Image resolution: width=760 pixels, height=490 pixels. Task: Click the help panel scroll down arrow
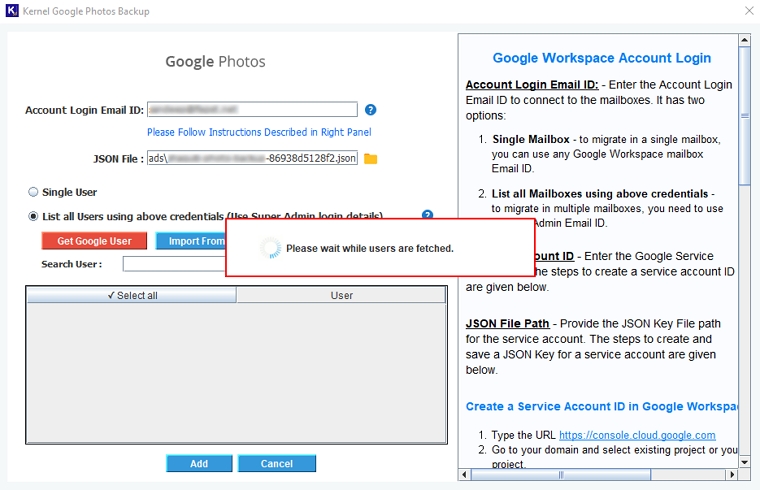[744, 462]
